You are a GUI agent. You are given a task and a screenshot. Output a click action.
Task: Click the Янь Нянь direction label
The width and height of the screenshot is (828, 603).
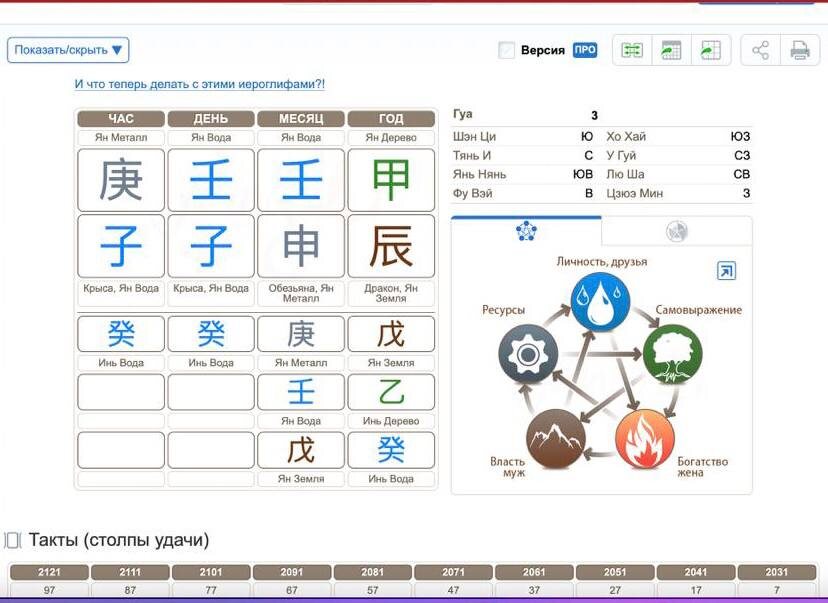(479, 174)
